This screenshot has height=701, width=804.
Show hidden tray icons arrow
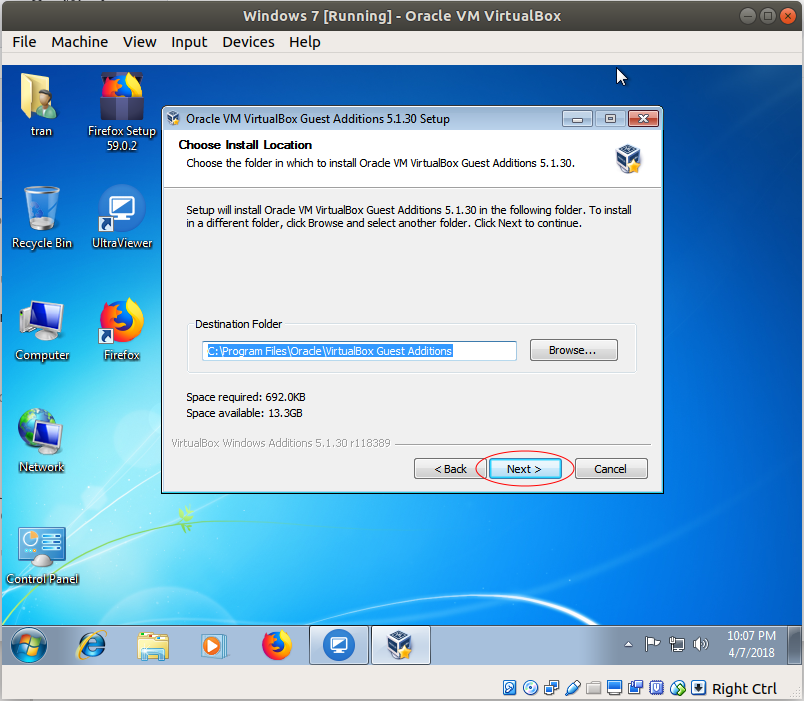628,645
